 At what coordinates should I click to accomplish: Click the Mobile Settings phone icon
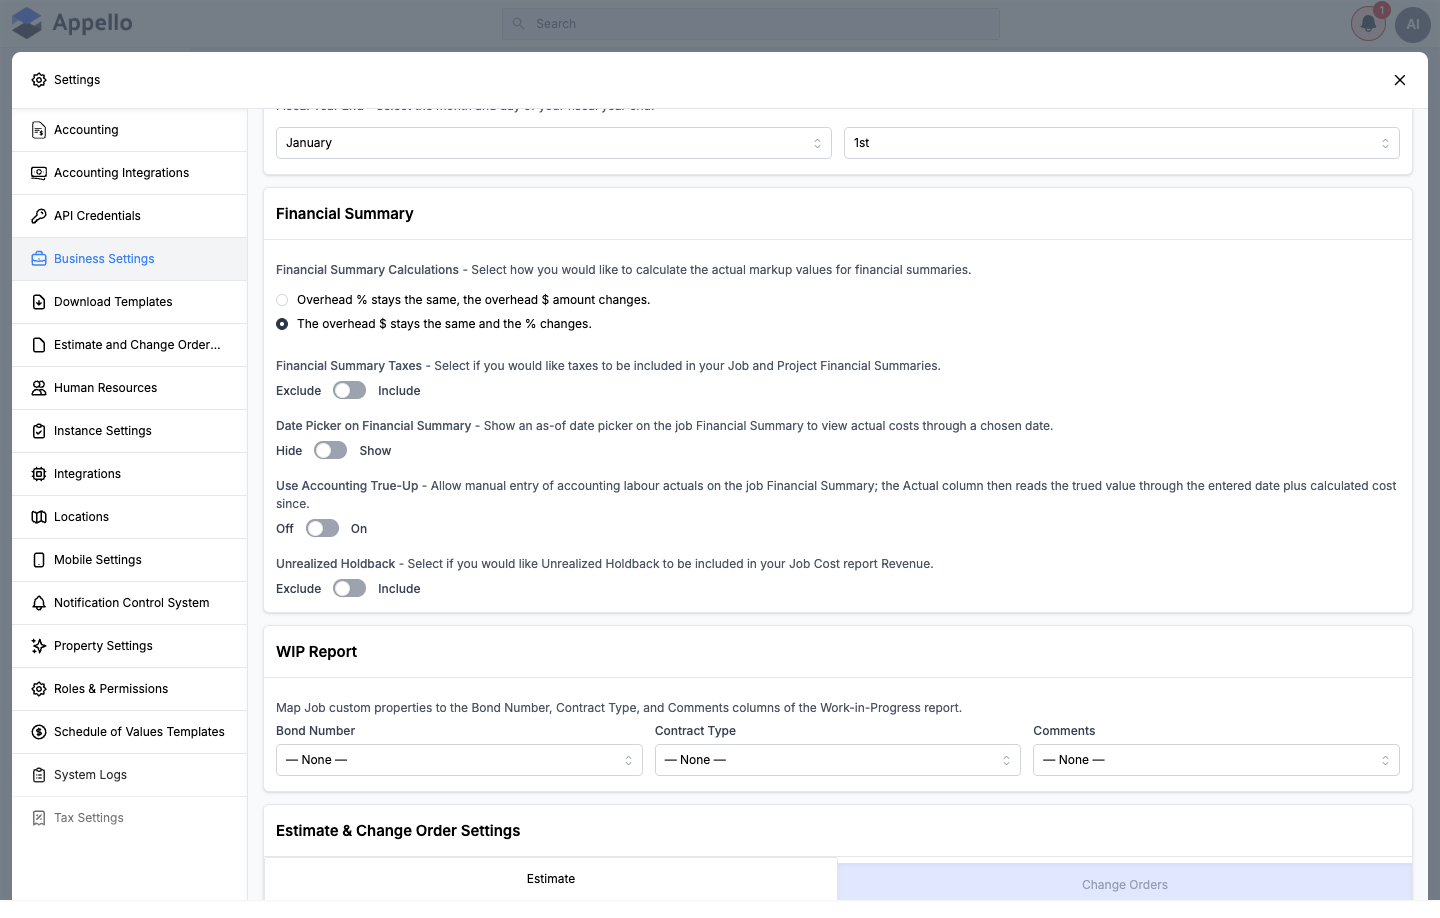[x=39, y=560]
